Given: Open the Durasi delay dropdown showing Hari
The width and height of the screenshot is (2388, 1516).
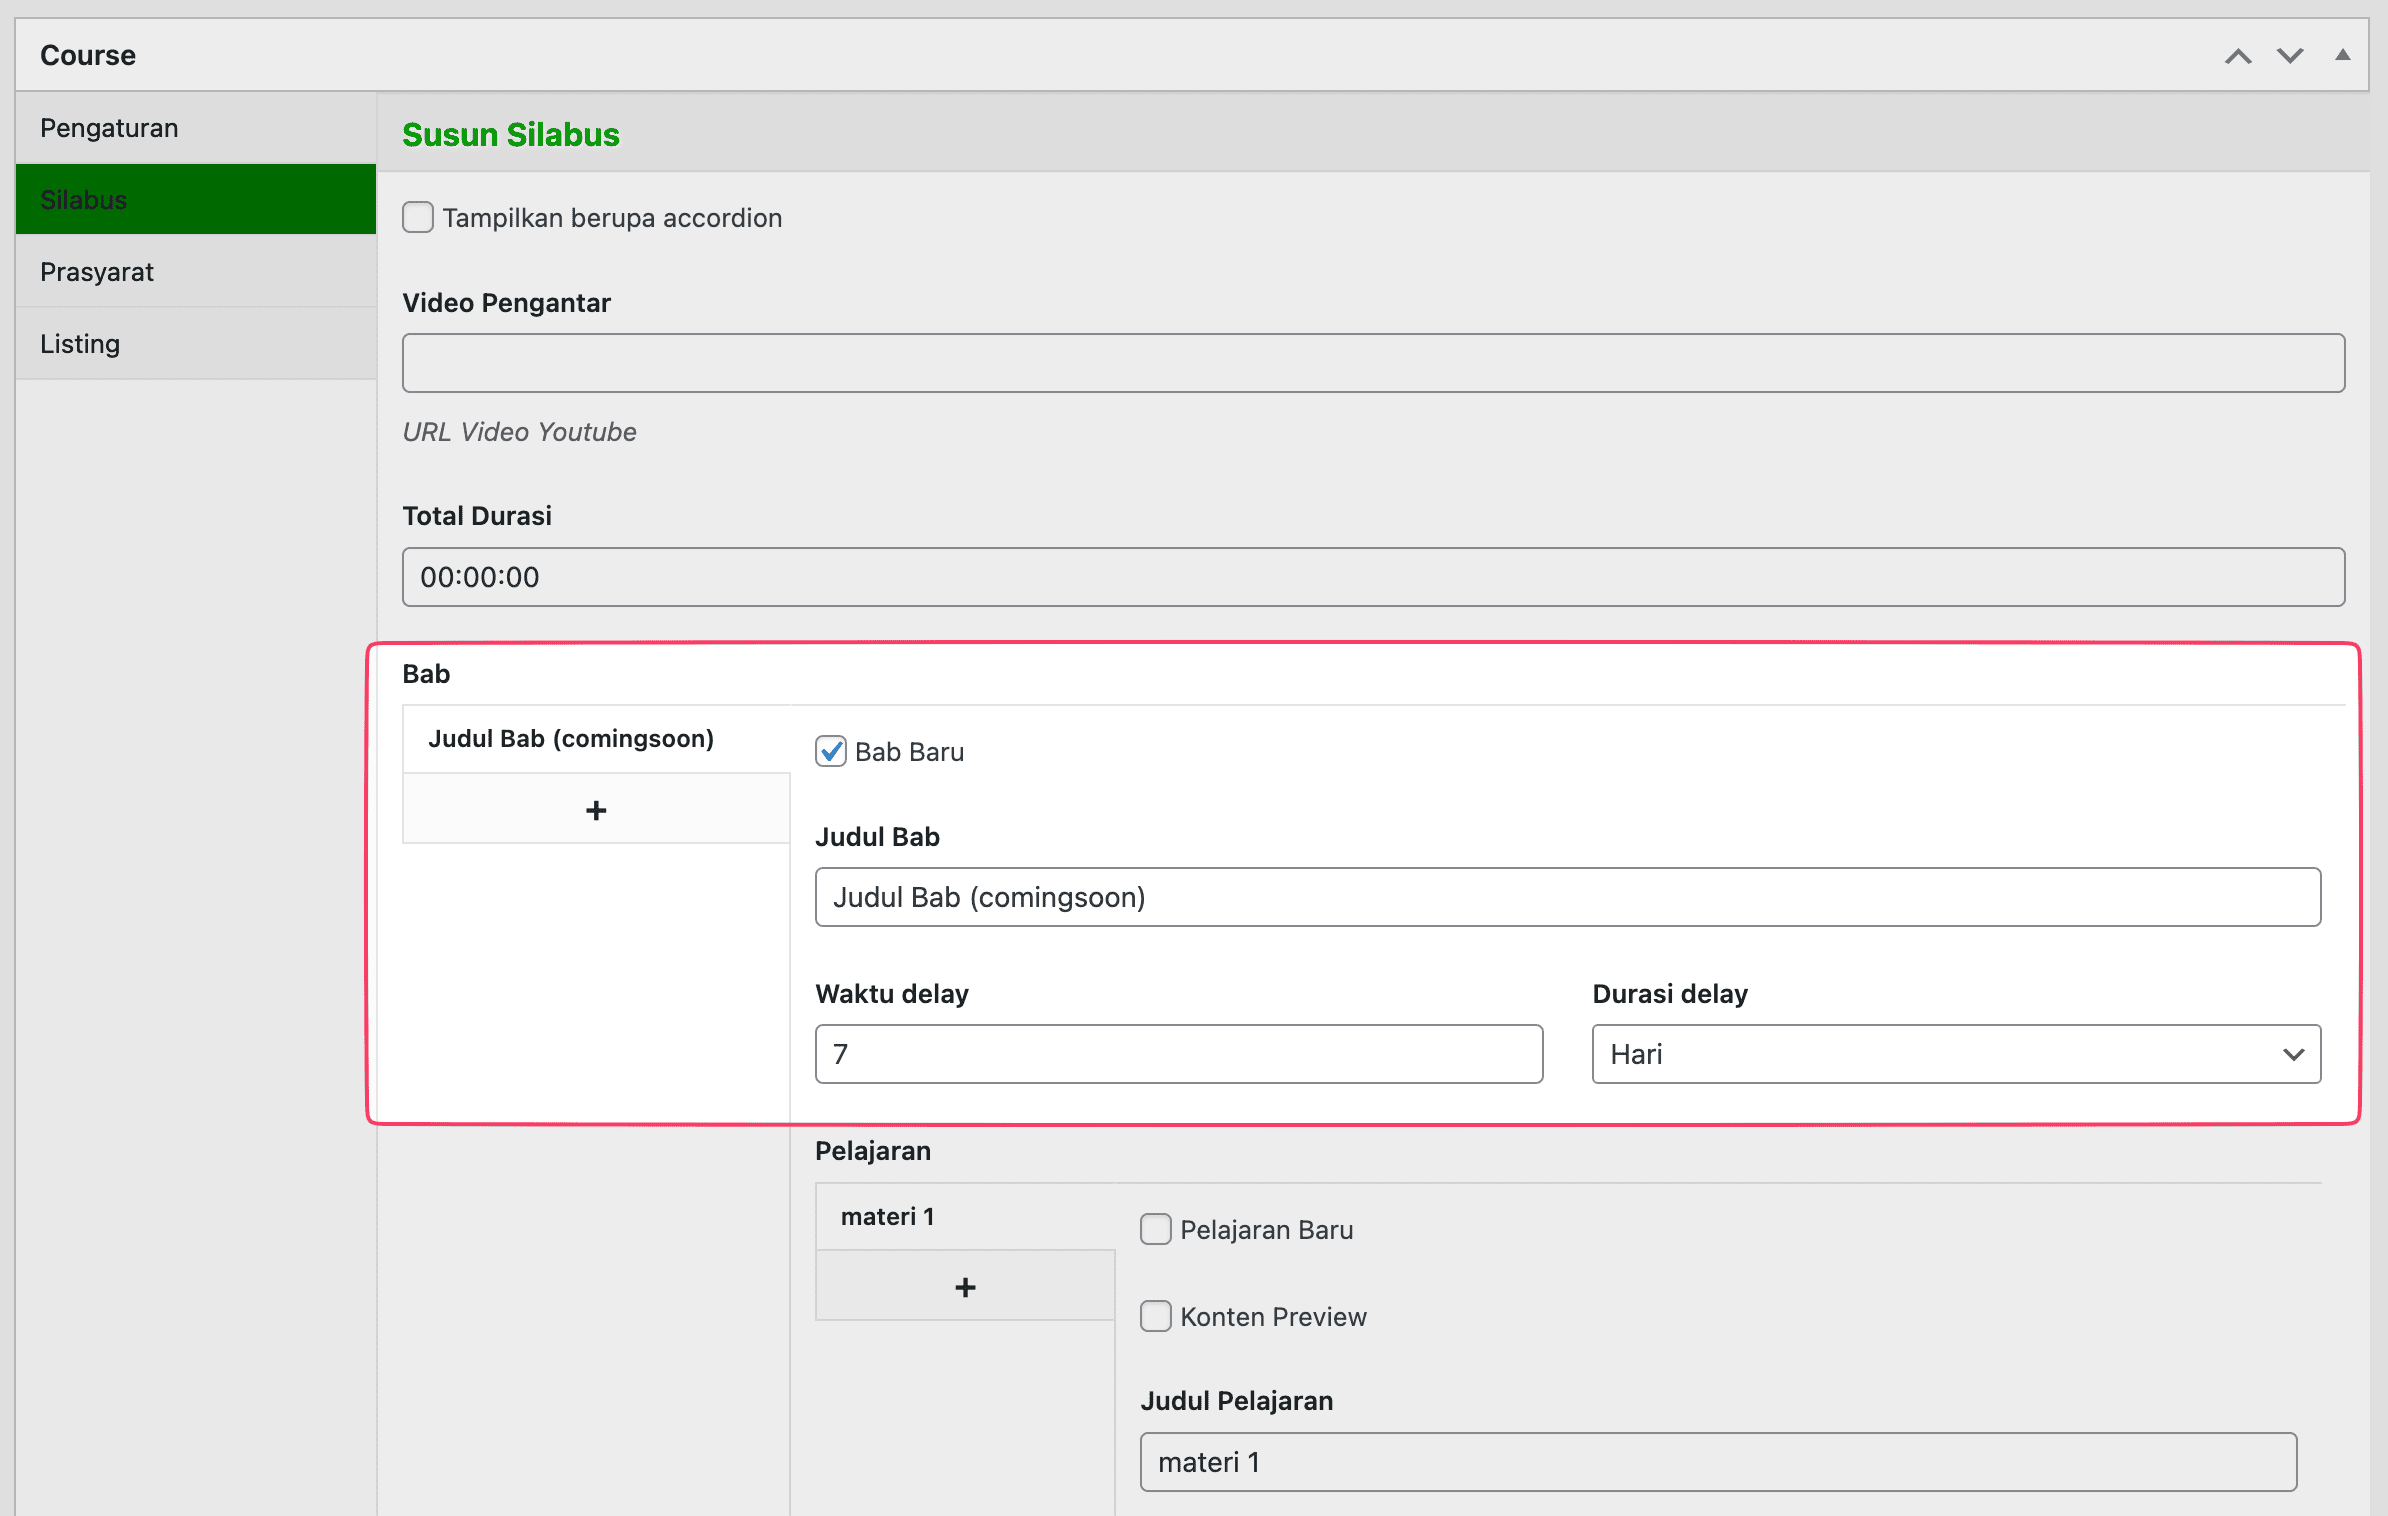Looking at the screenshot, I should 1955,1053.
